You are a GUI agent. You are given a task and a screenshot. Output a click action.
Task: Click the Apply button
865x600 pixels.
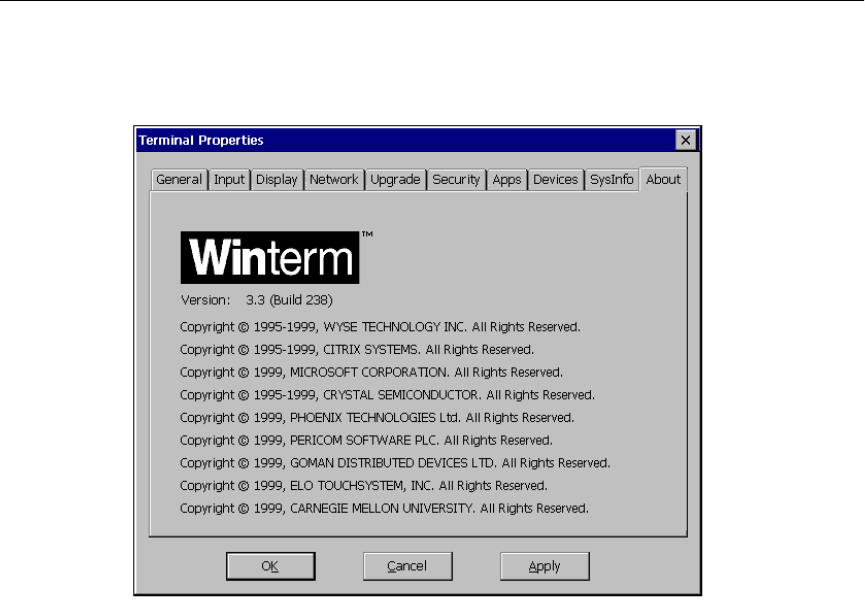click(x=544, y=566)
